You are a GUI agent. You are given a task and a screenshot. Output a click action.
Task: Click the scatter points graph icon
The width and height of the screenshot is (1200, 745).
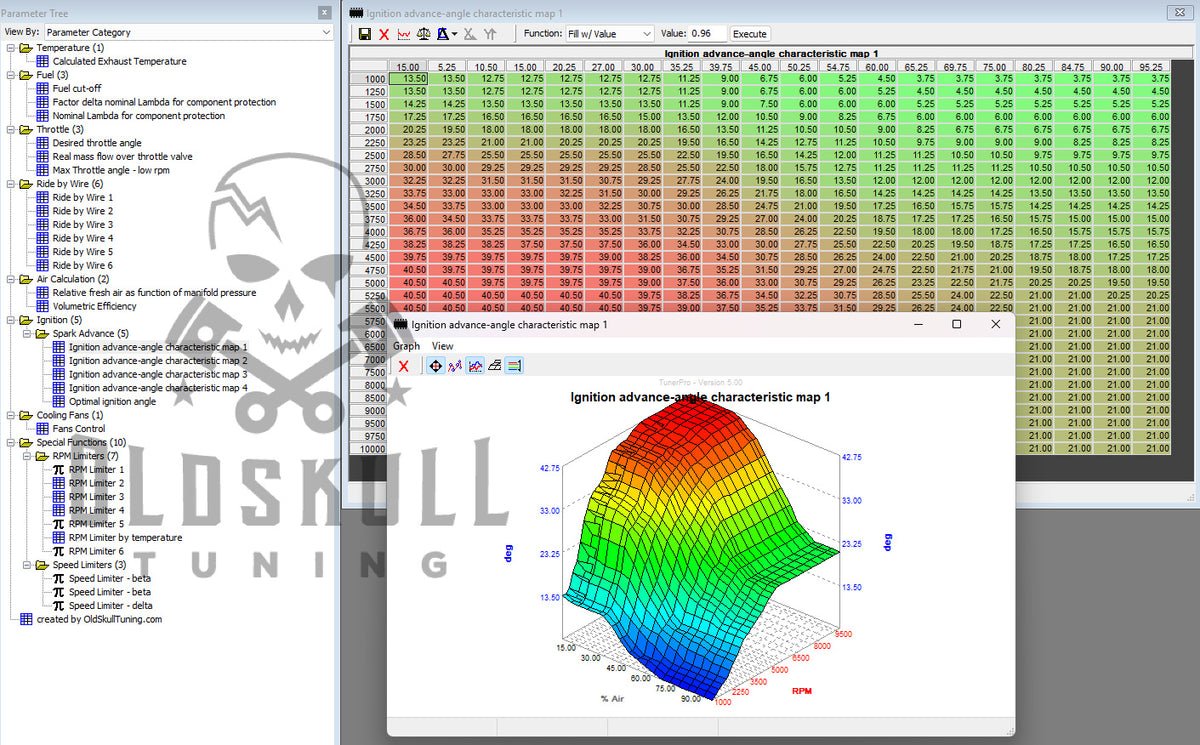[455, 366]
